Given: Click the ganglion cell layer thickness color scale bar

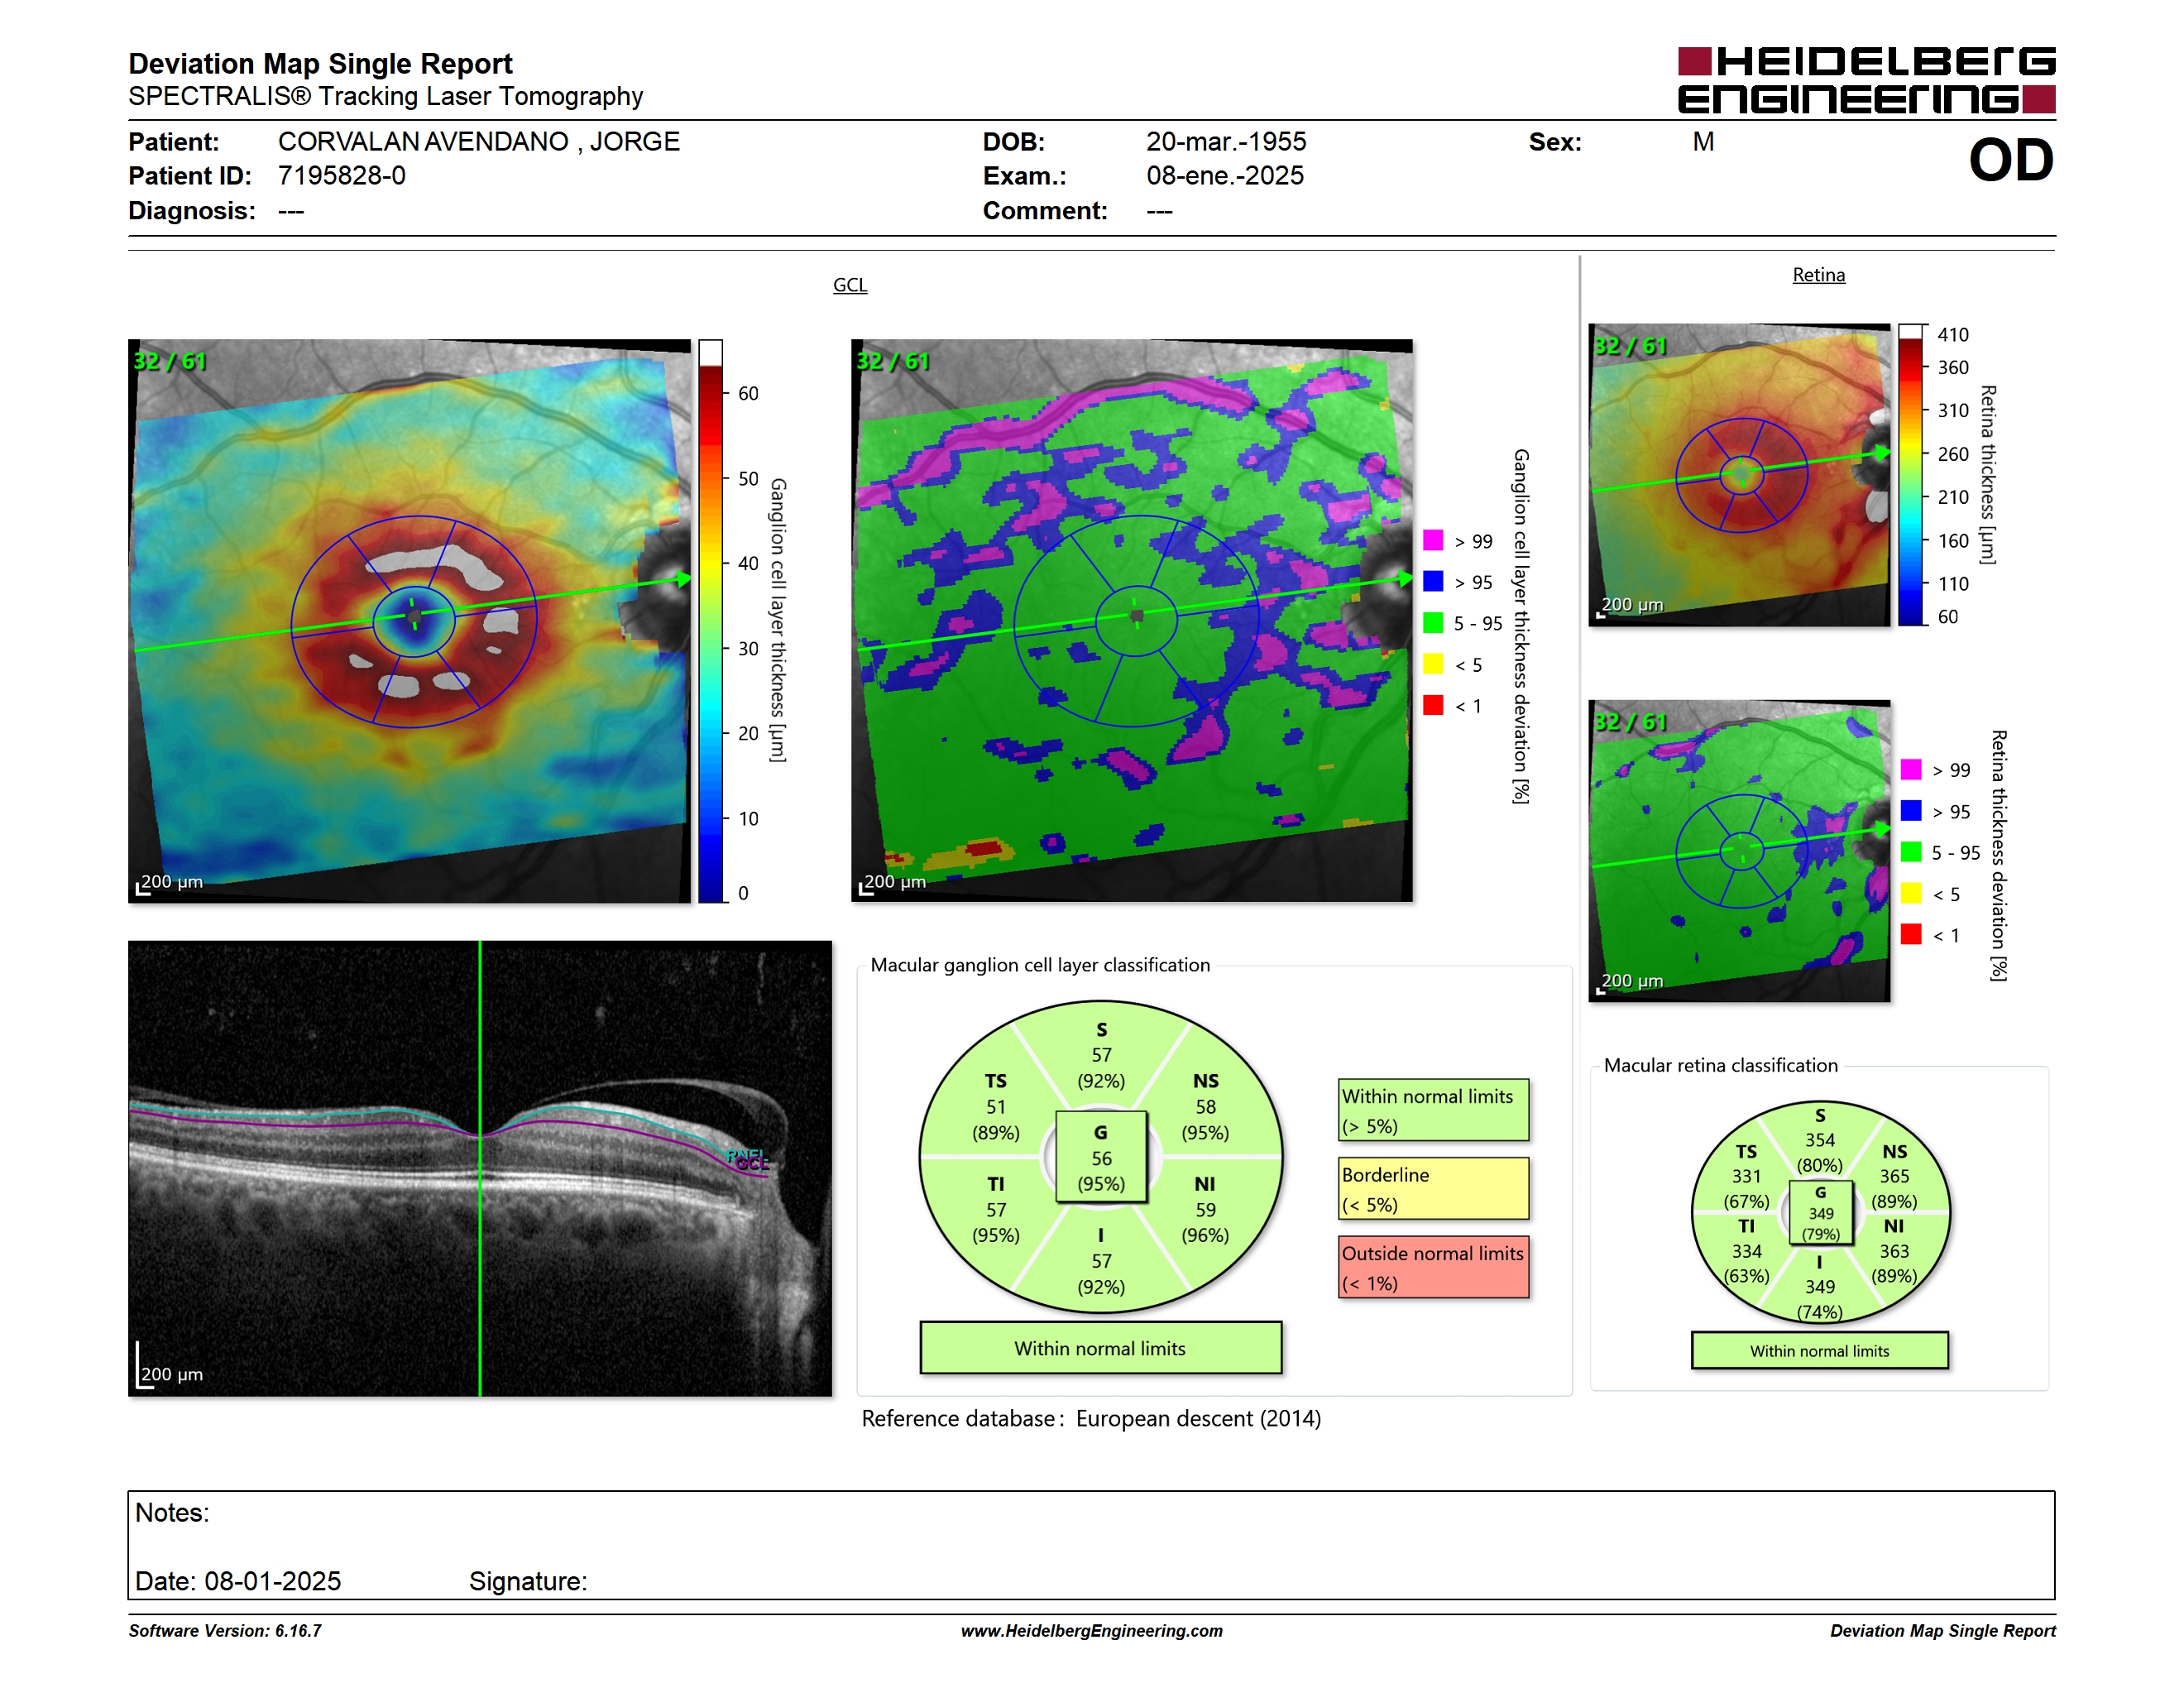Looking at the screenshot, I should tap(710, 621).
